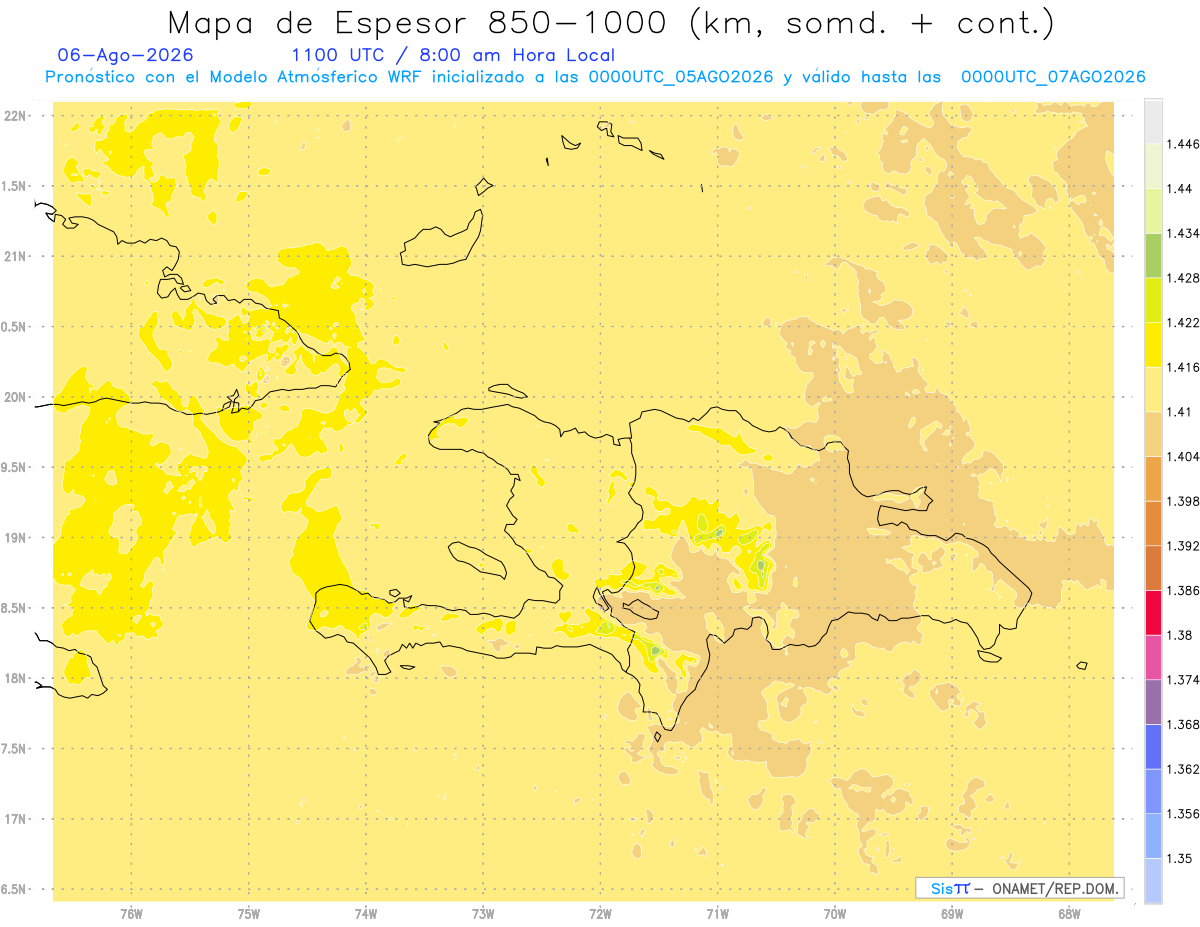This screenshot has height=927, width=1200.
Task: Click the 22N latitude label
Action: click(x=16, y=115)
